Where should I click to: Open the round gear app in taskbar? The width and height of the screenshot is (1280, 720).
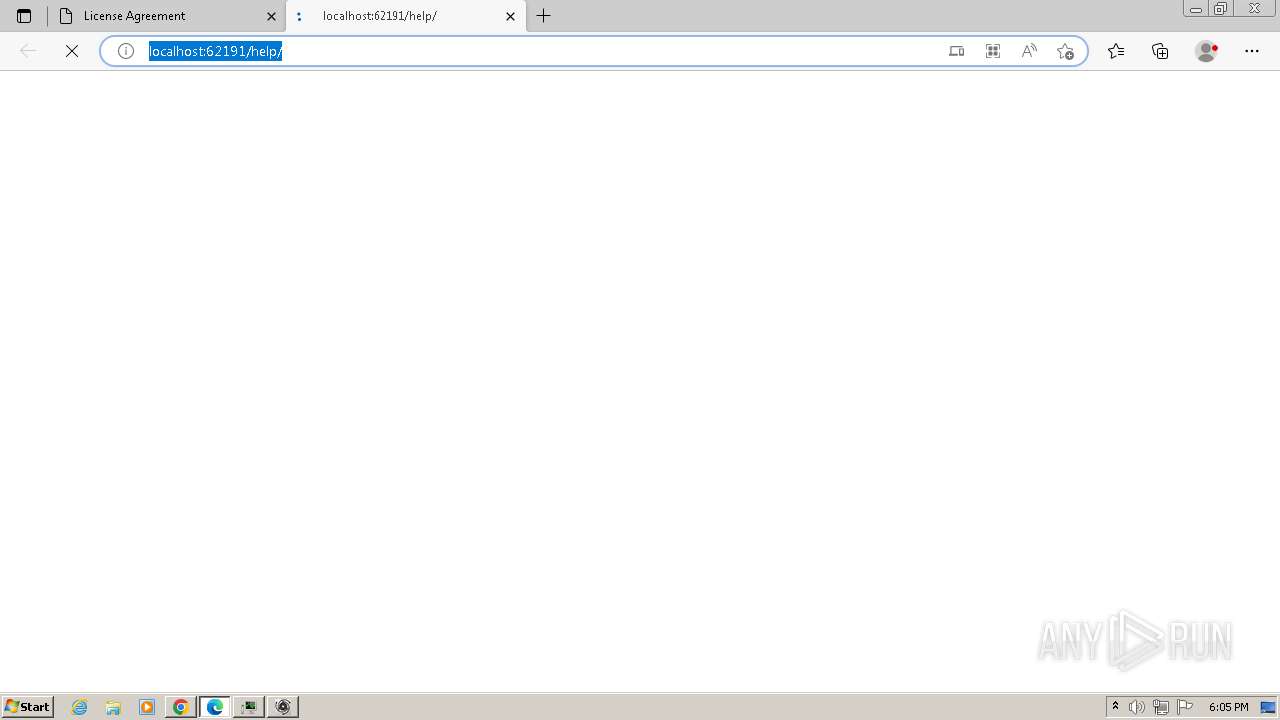(x=283, y=707)
